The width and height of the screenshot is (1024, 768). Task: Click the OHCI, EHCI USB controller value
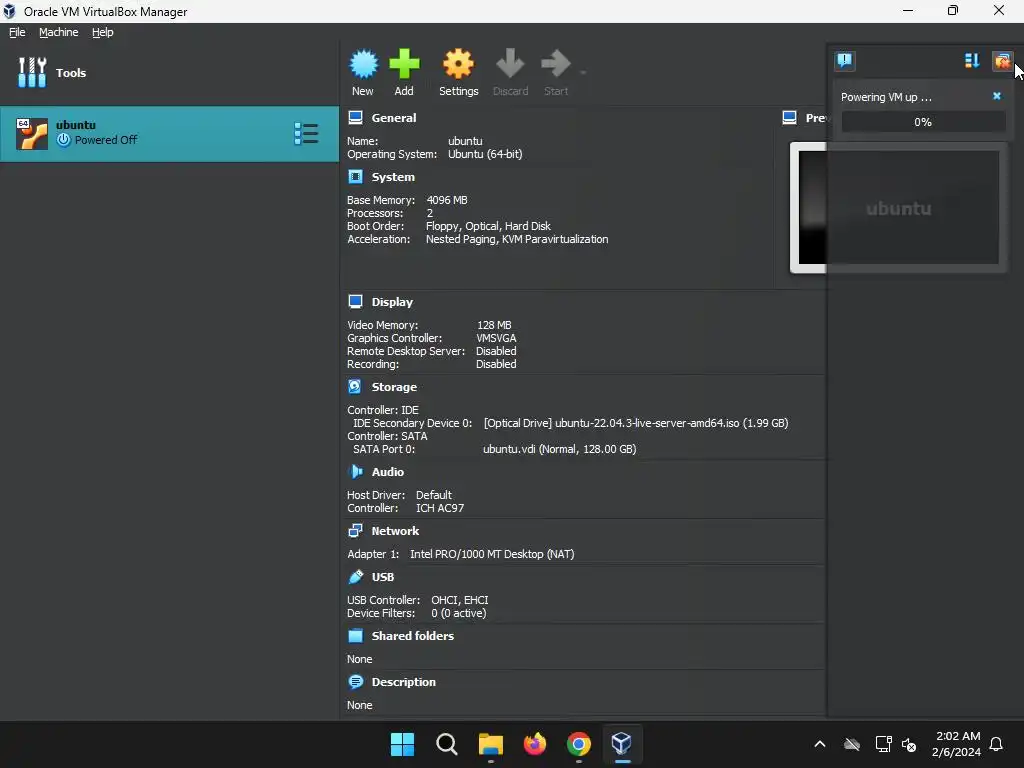point(459,600)
